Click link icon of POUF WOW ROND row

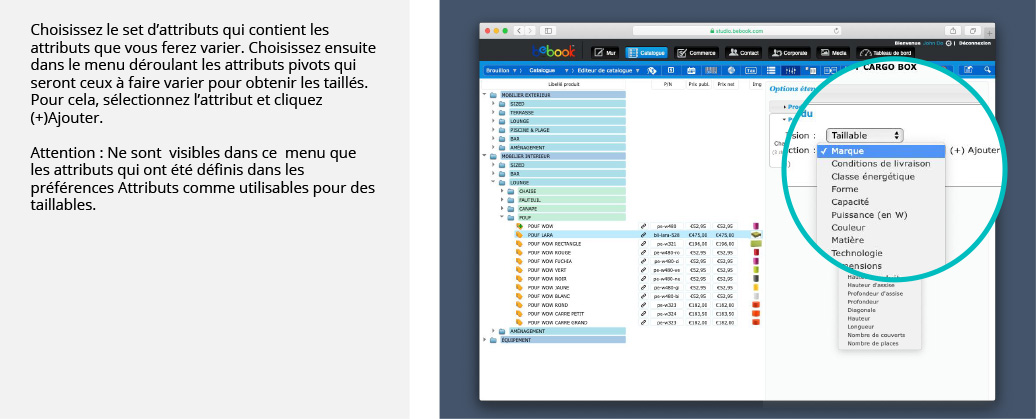pos(644,305)
